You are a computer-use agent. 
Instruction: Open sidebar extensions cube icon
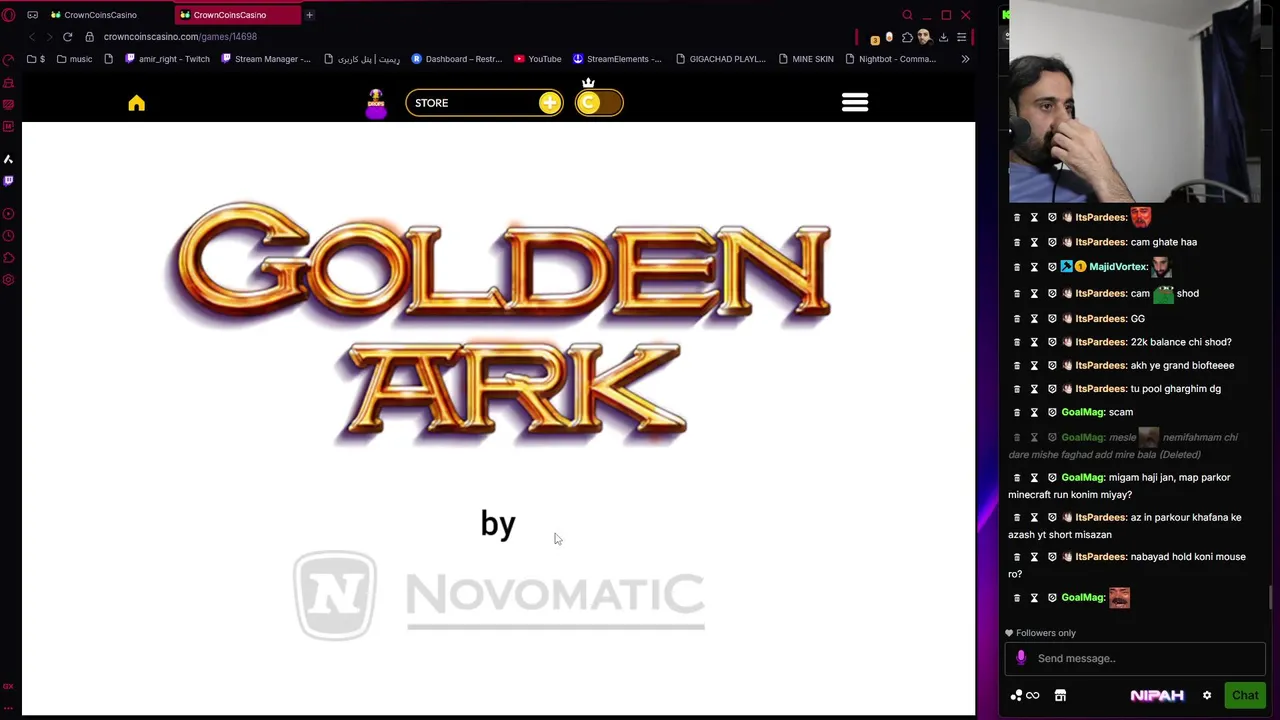tap(8, 258)
